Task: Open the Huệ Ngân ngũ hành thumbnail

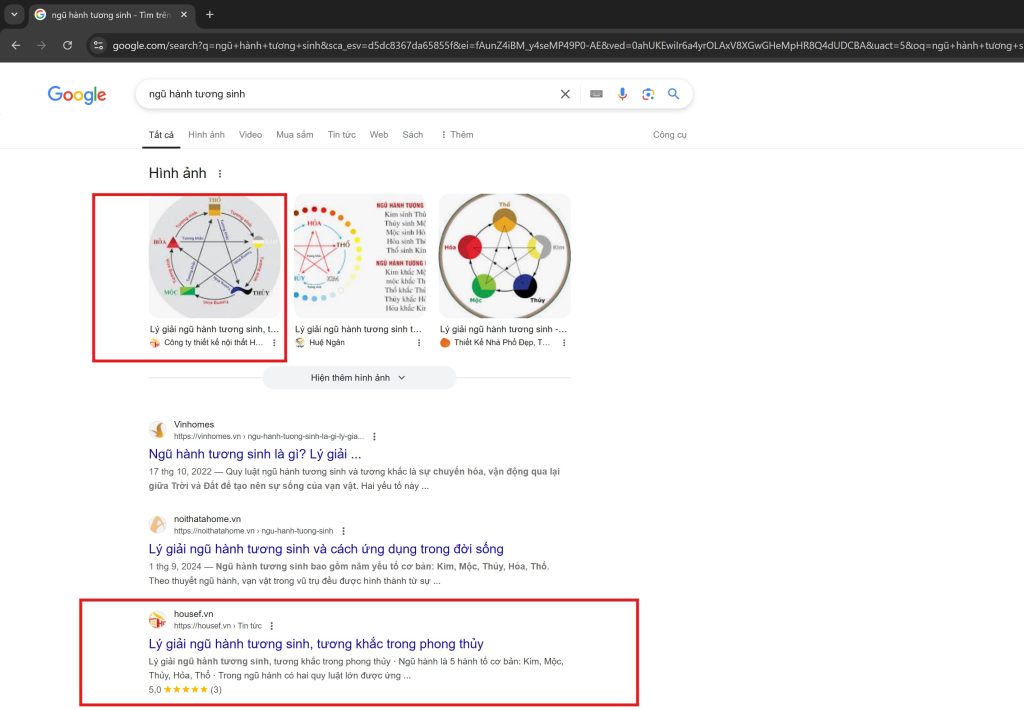Action: click(360, 256)
